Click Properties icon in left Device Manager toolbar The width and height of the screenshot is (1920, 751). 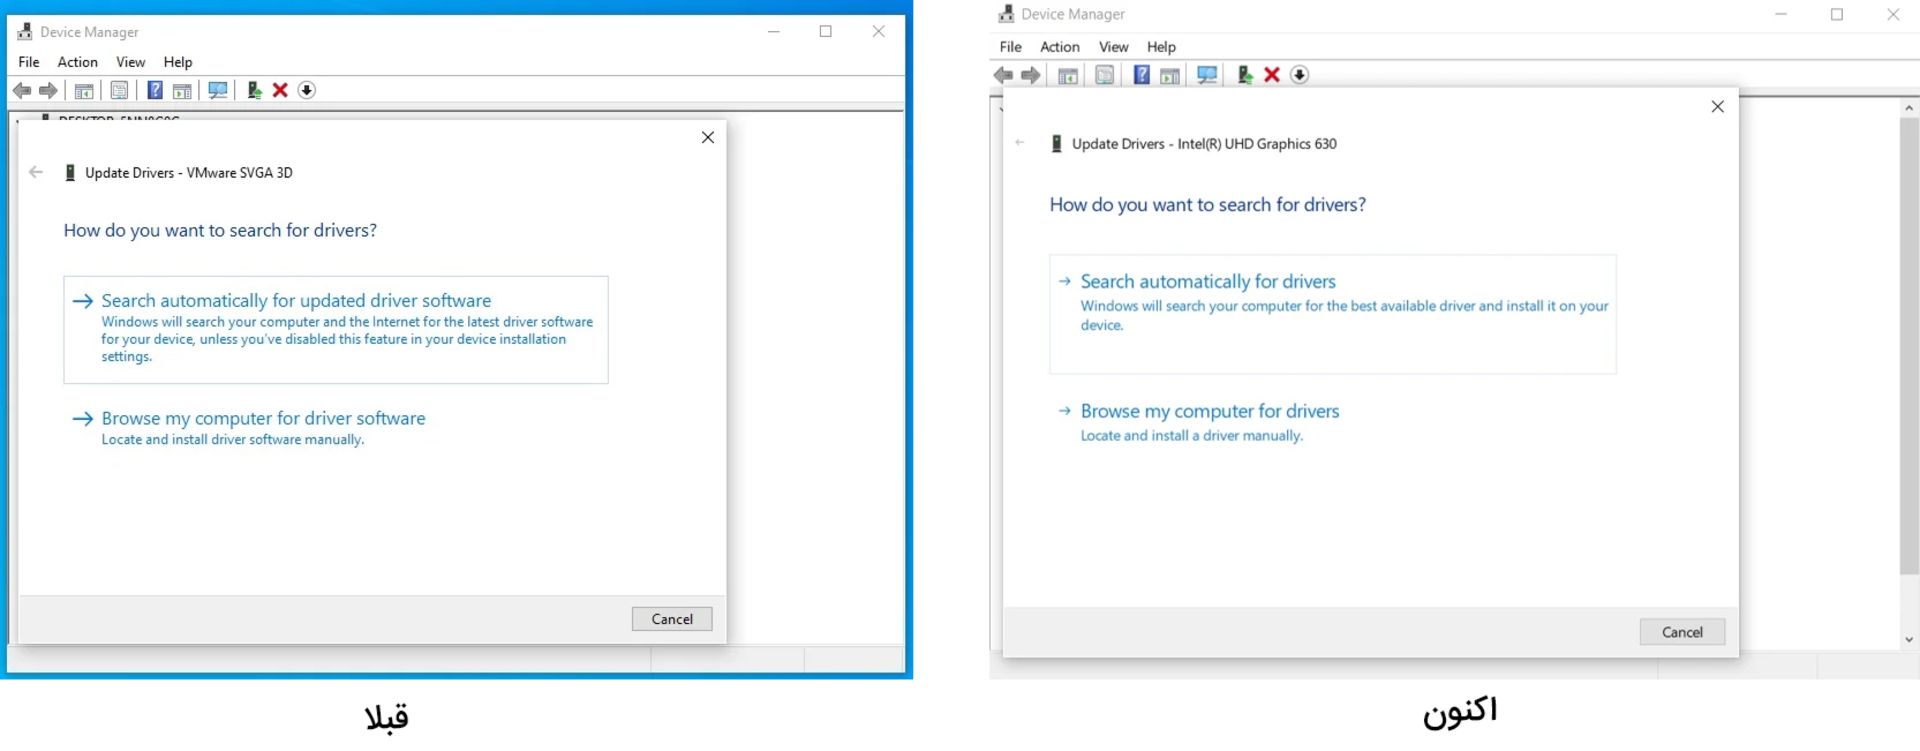pos(119,91)
